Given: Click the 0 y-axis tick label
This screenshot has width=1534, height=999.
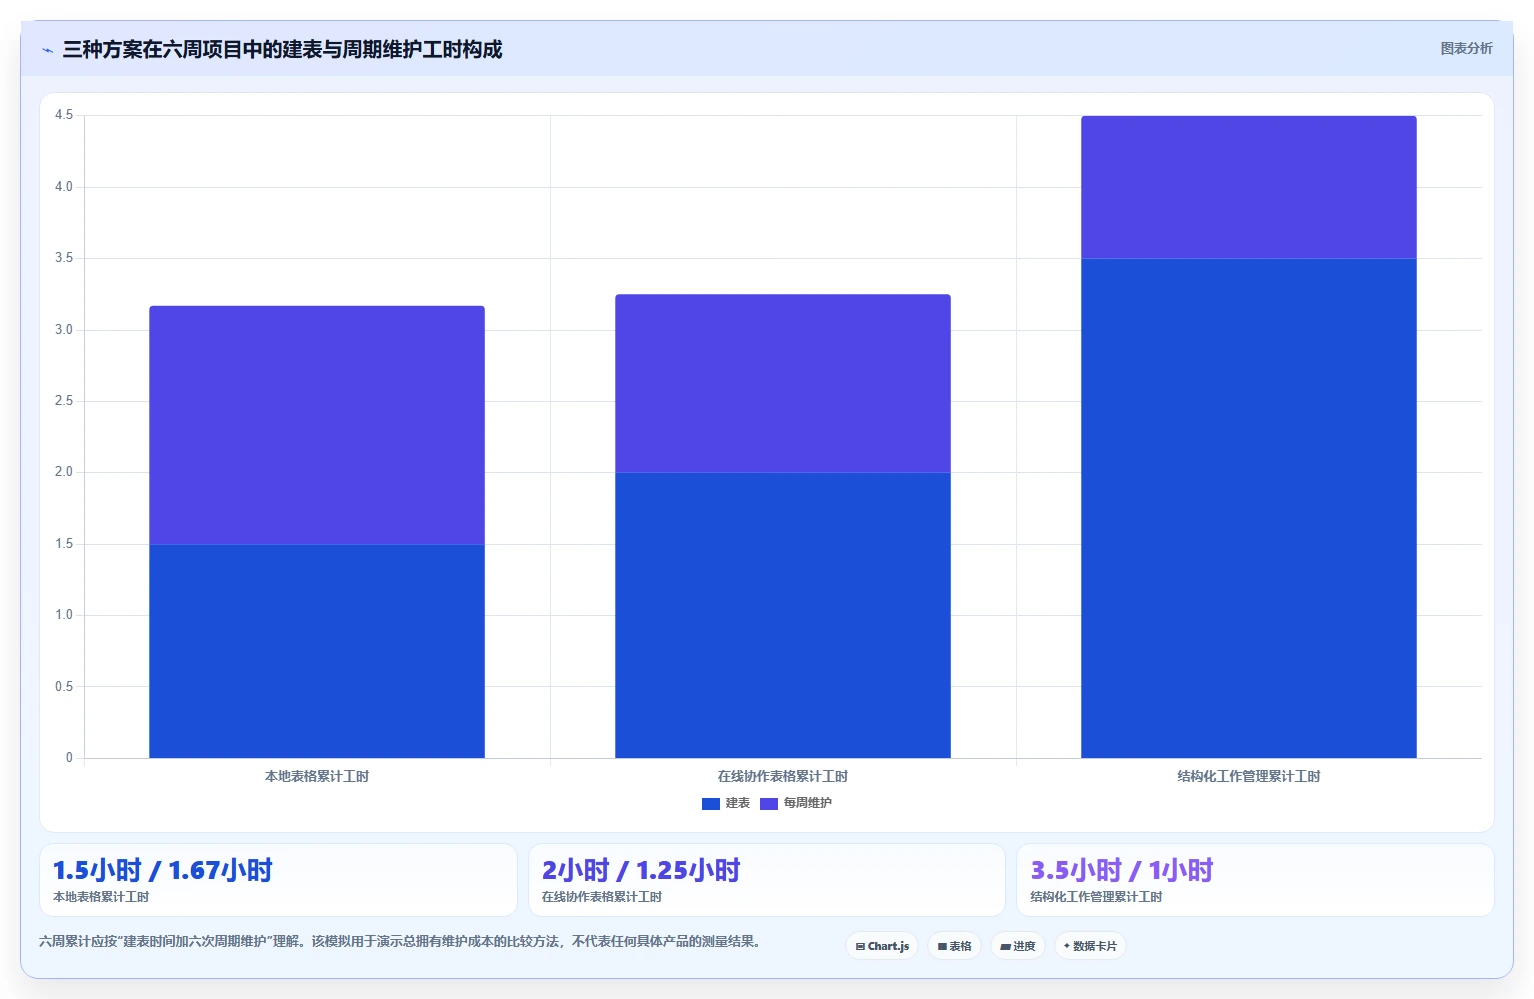Looking at the screenshot, I should (69, 758).
